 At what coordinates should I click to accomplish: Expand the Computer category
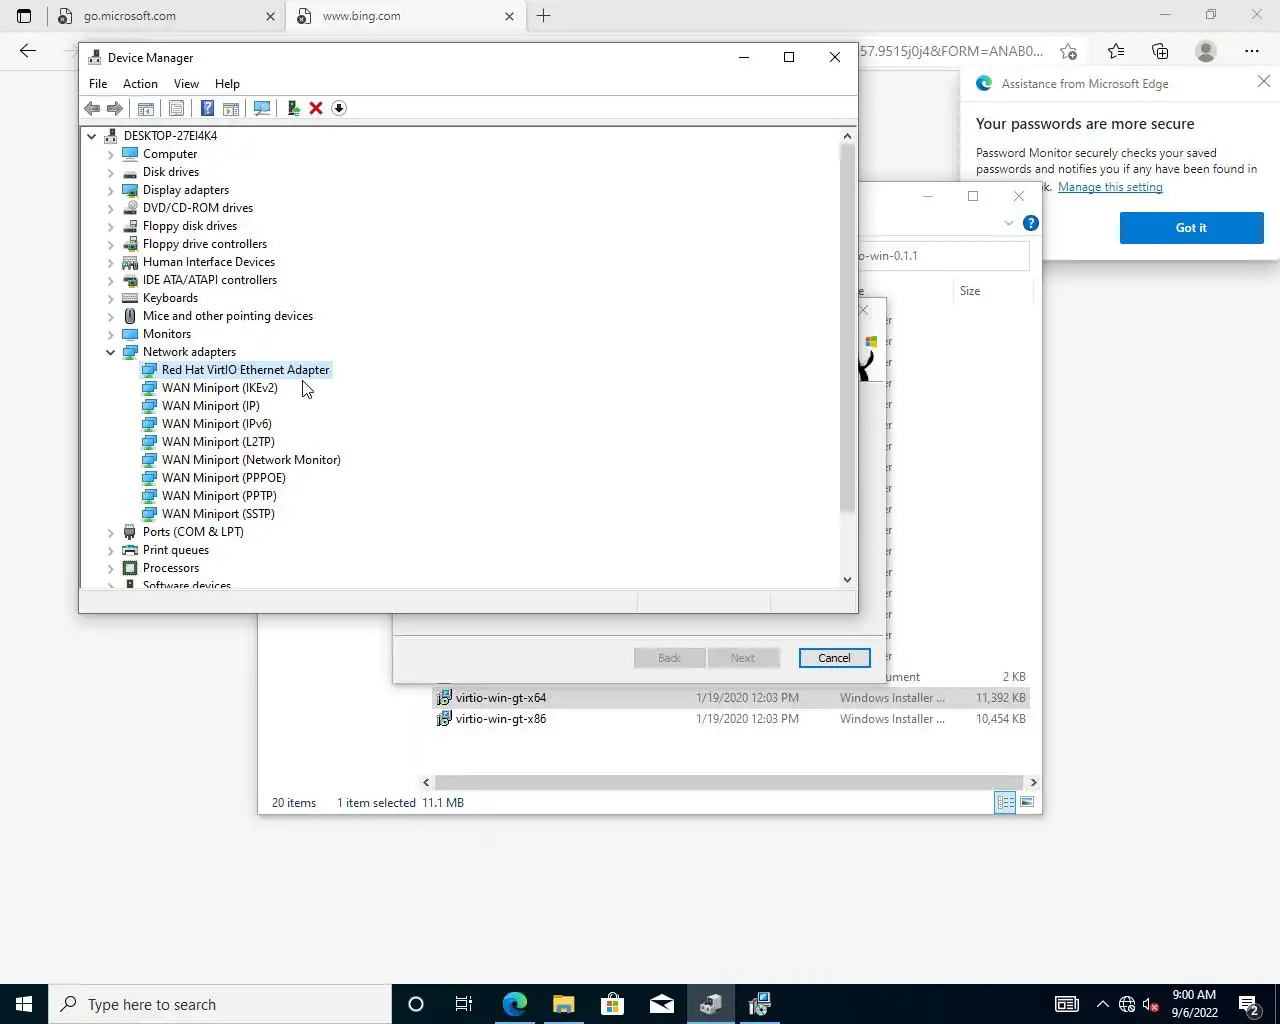point(111,154)
